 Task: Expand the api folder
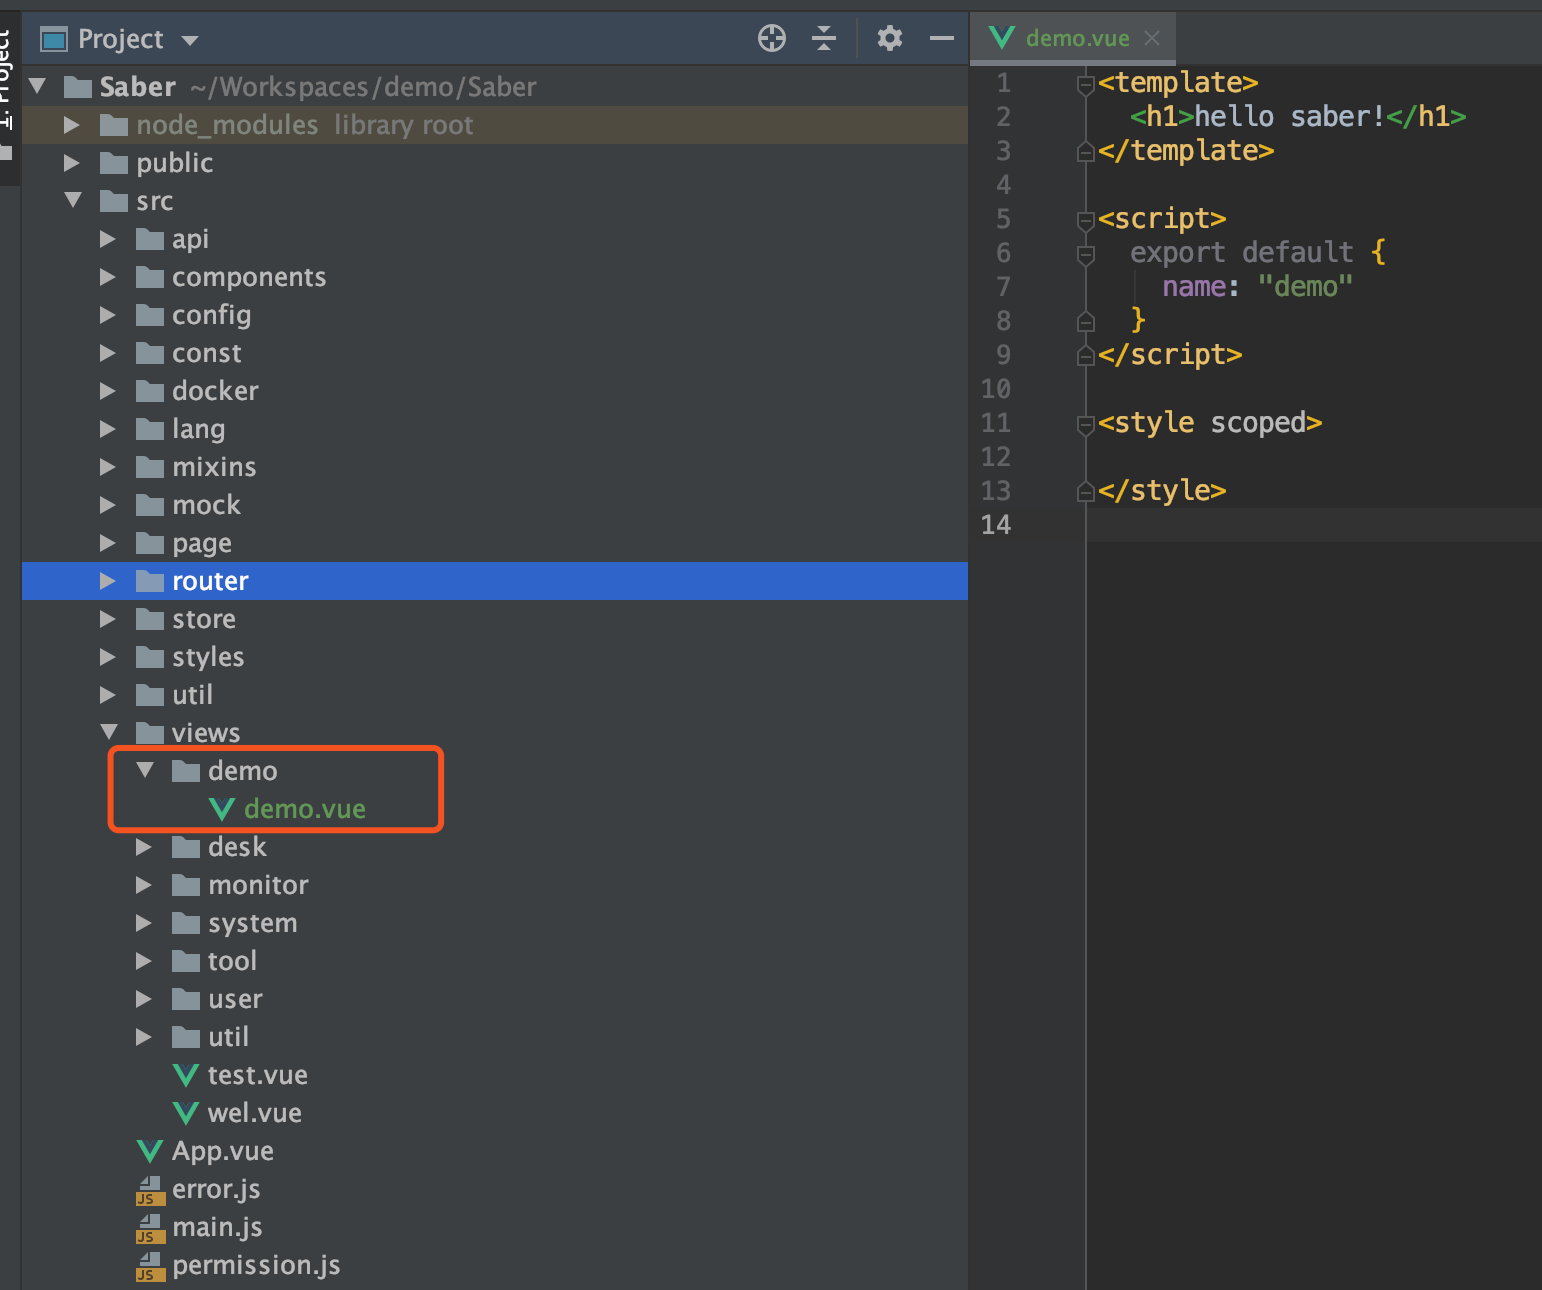tap(108, 239)
